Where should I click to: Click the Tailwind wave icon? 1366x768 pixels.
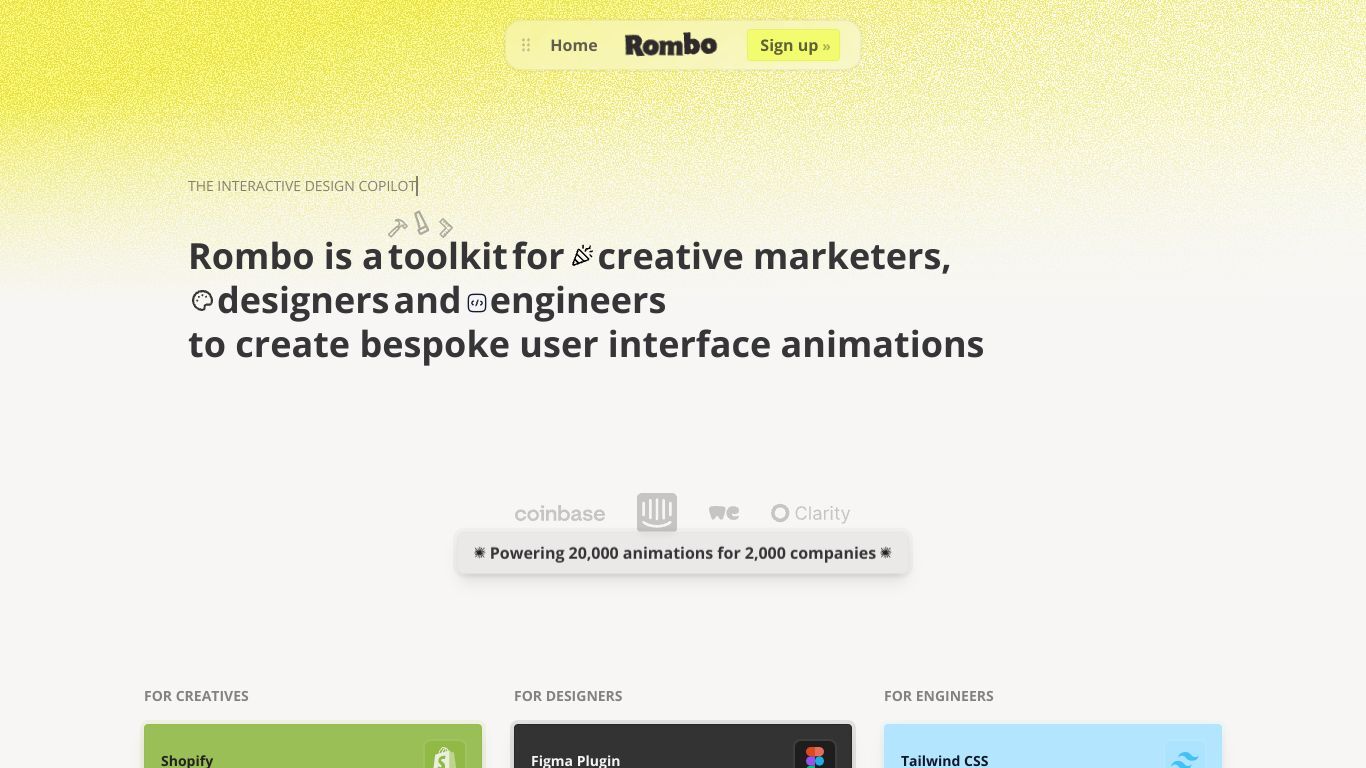[x=1185, y=757]
